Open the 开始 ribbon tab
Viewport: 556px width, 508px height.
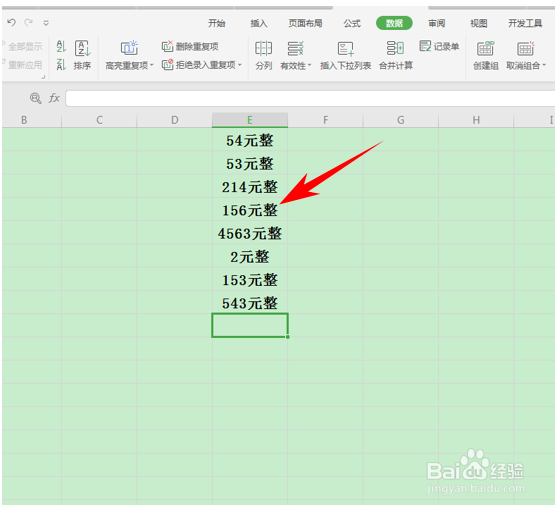click(216, 23)
